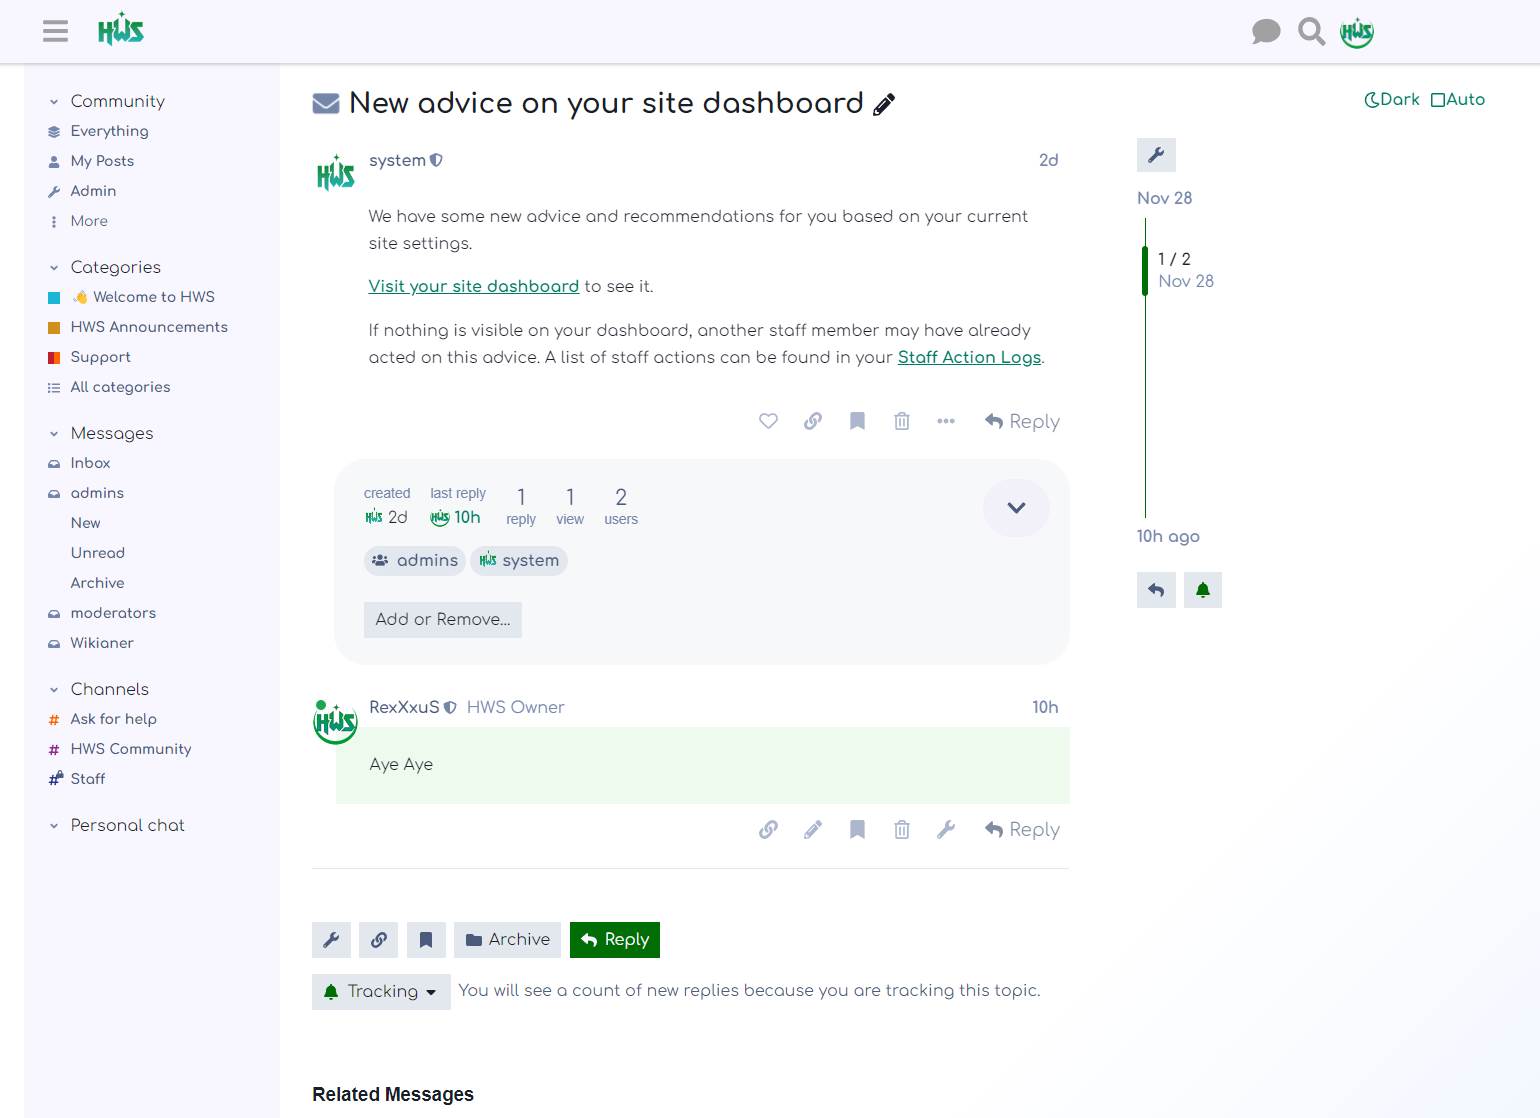Click the search magnifier icon
This screenshot has height=1118, width=1540.
point(1311,32)
